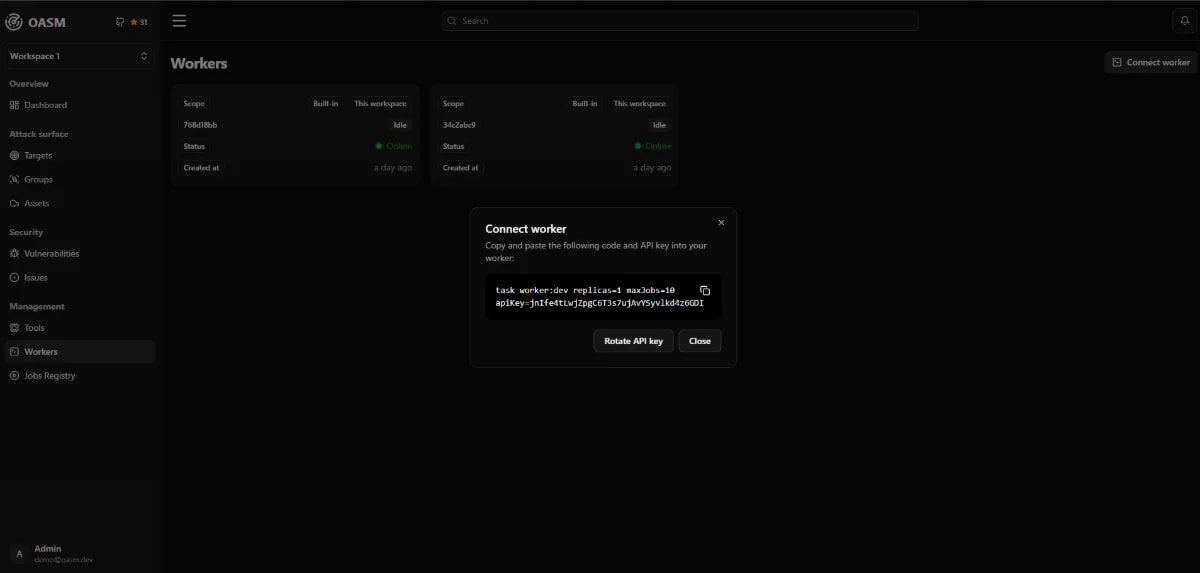Click the Close button in the dialog
Screen dimensions: 1200x573
(x=700, y=341)
